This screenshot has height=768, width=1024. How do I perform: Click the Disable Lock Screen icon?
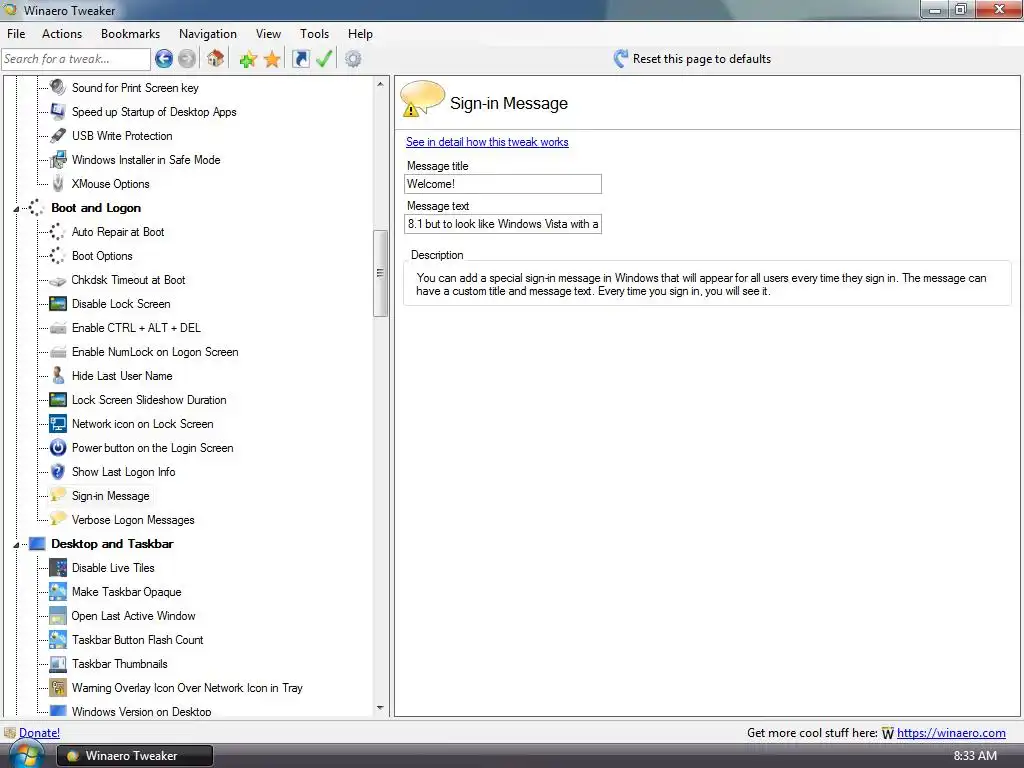pos(58,303)
